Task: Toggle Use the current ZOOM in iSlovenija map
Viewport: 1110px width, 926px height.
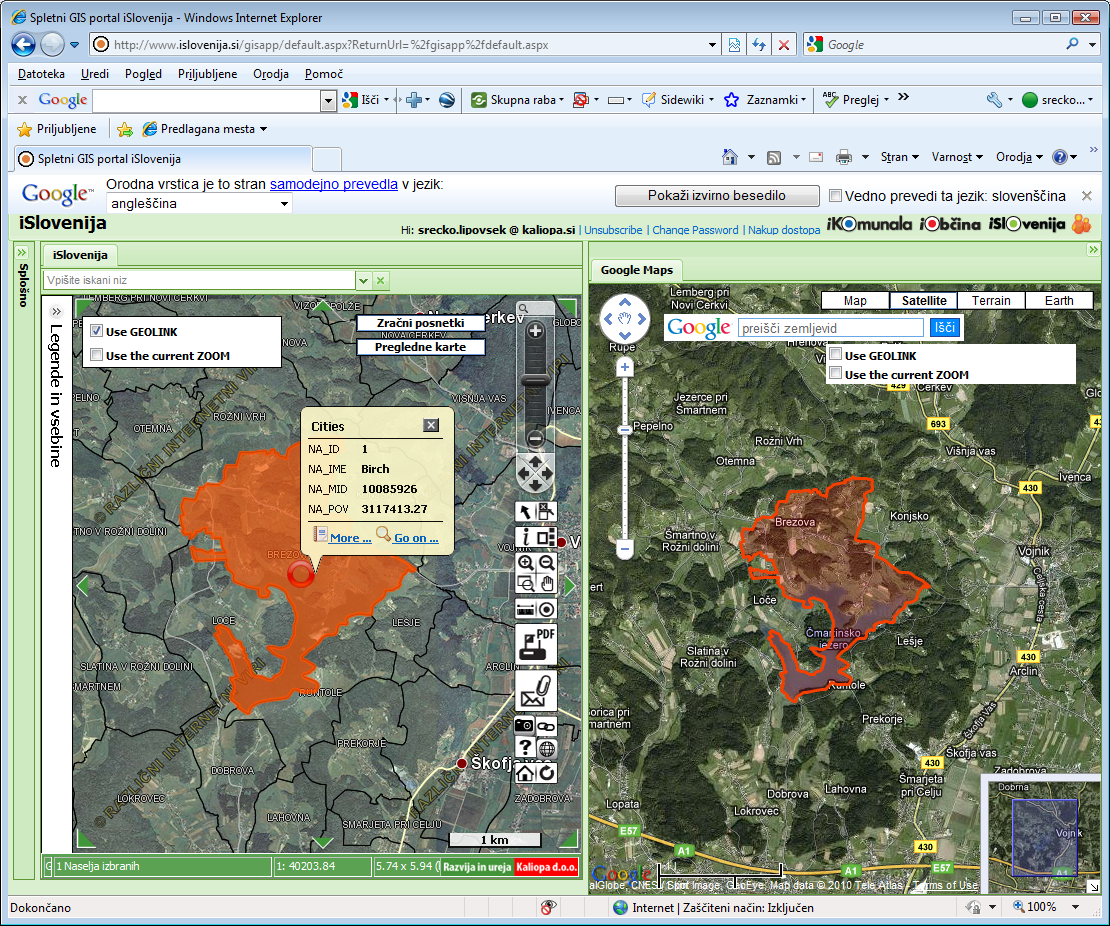Action: click(97, 355)
